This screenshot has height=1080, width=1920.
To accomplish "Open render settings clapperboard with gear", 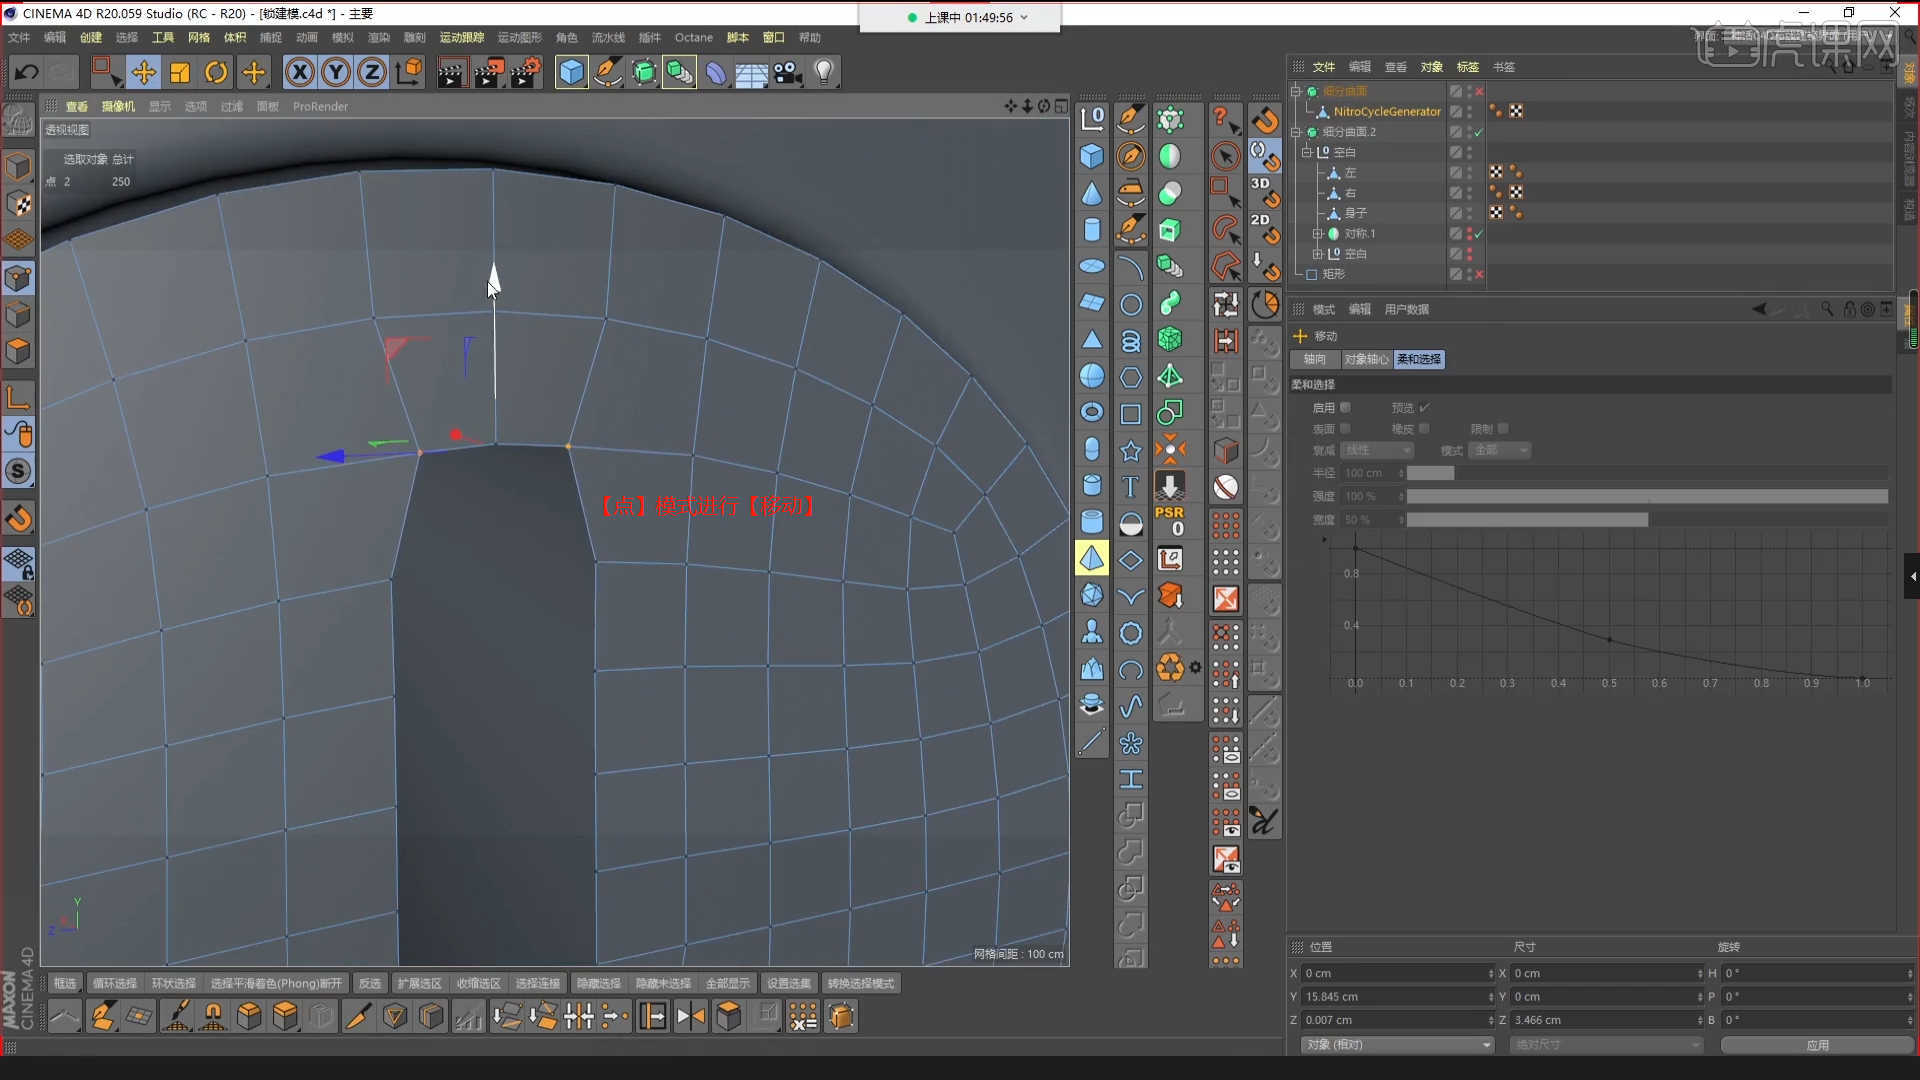I will point(526,72).
